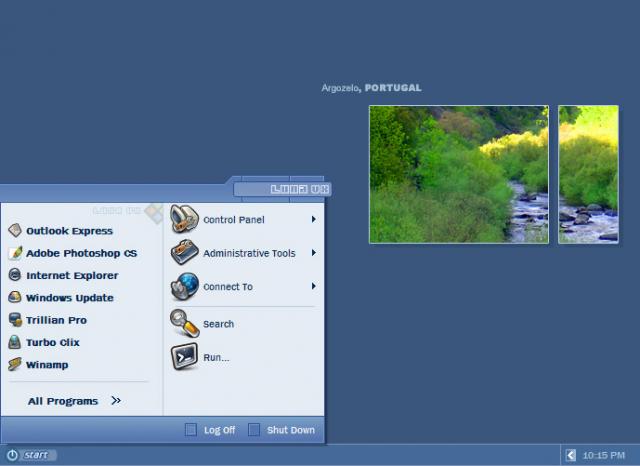This screenshot has width=640, height=466.
Task: Open the Control Panel label
Action: pos(234,220)
